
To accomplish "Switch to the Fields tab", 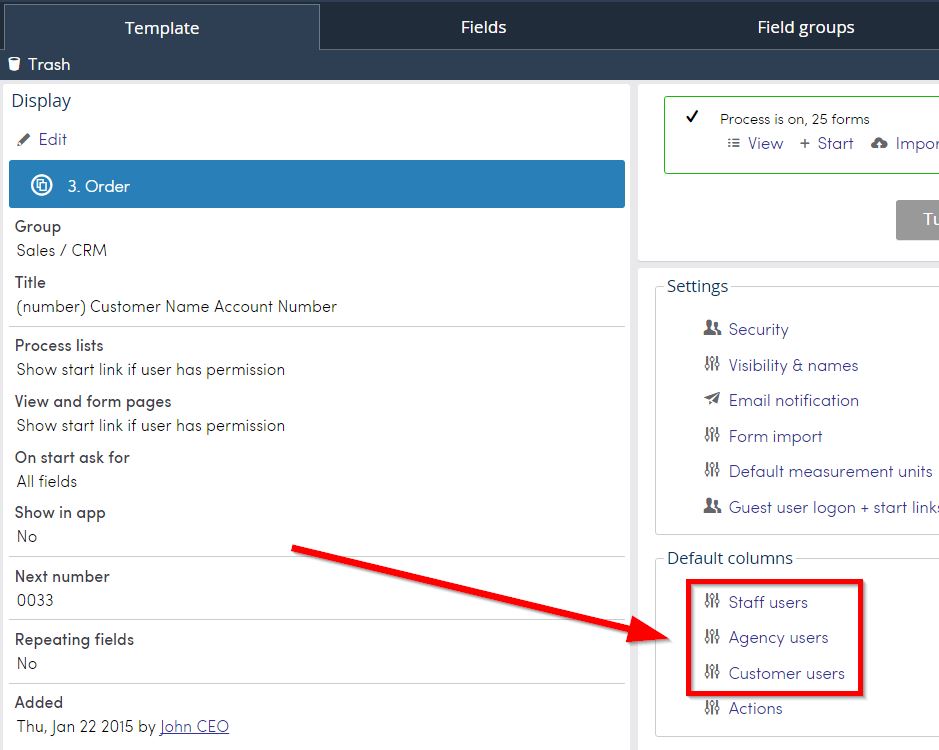I will pyautogui.click(x=483, y=27).
